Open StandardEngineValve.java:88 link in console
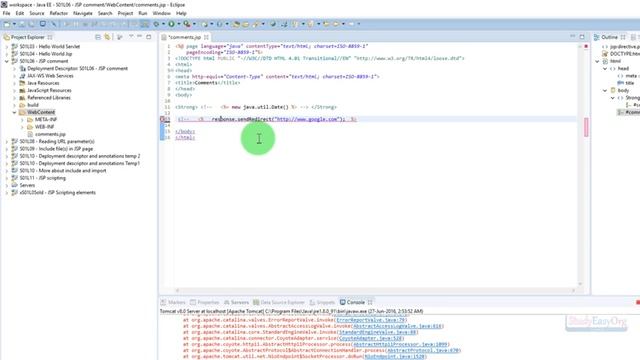Viewport: 640px width, 360px height. [378, 332]
